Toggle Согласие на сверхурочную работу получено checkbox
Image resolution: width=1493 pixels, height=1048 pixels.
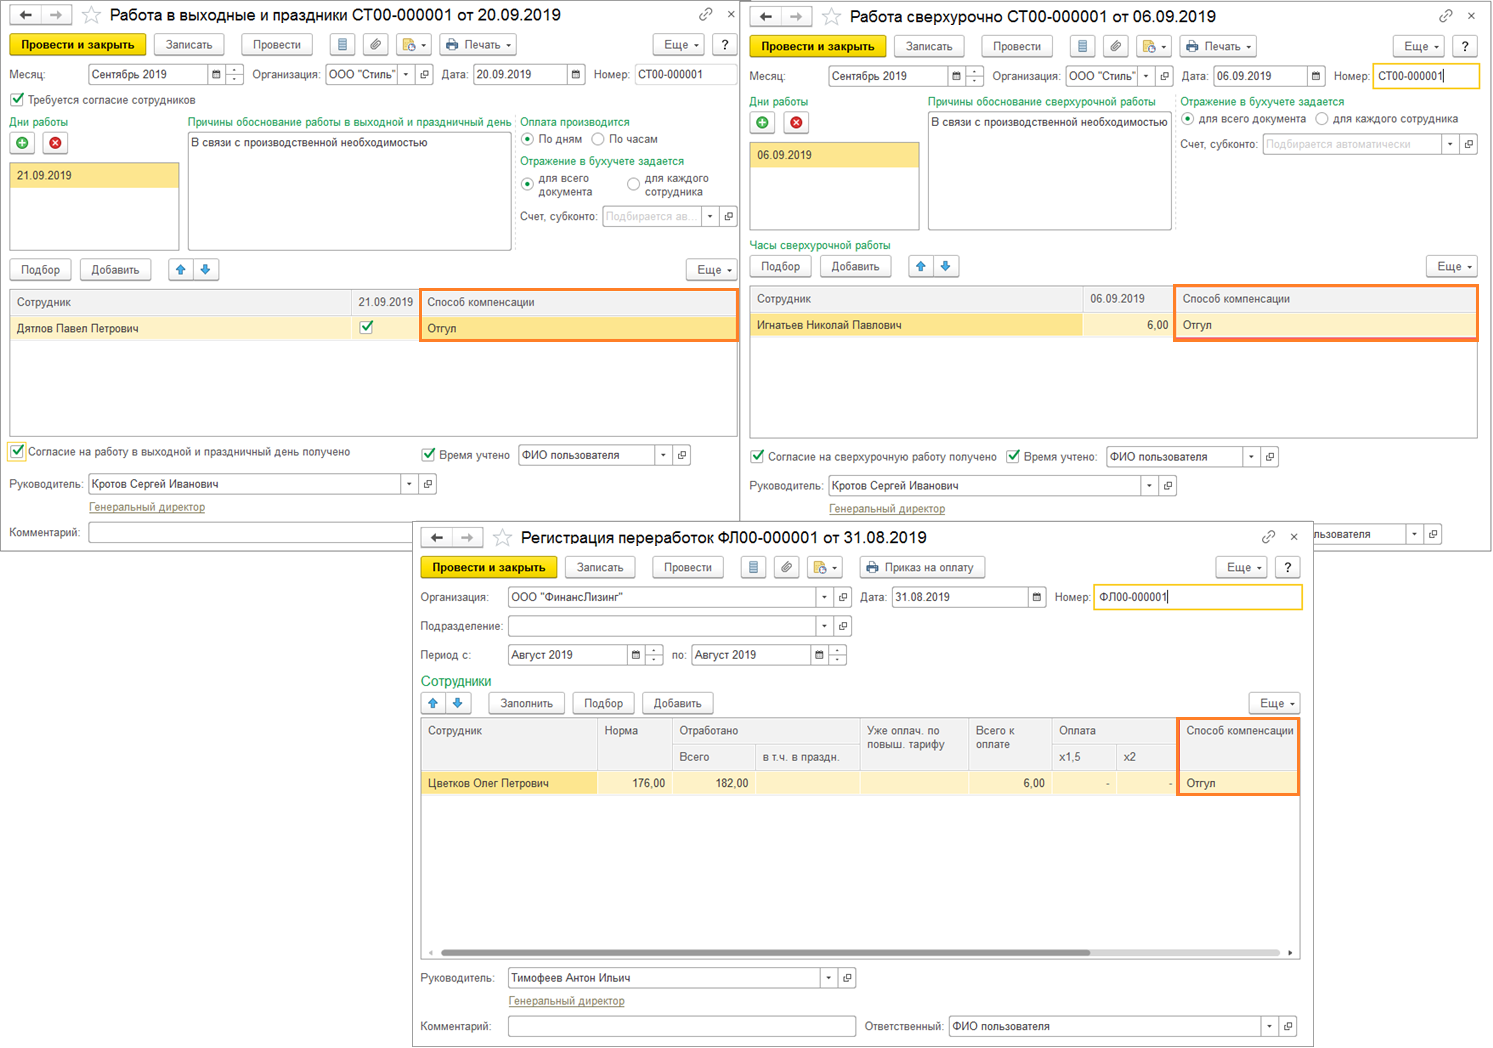pos(758,457)
